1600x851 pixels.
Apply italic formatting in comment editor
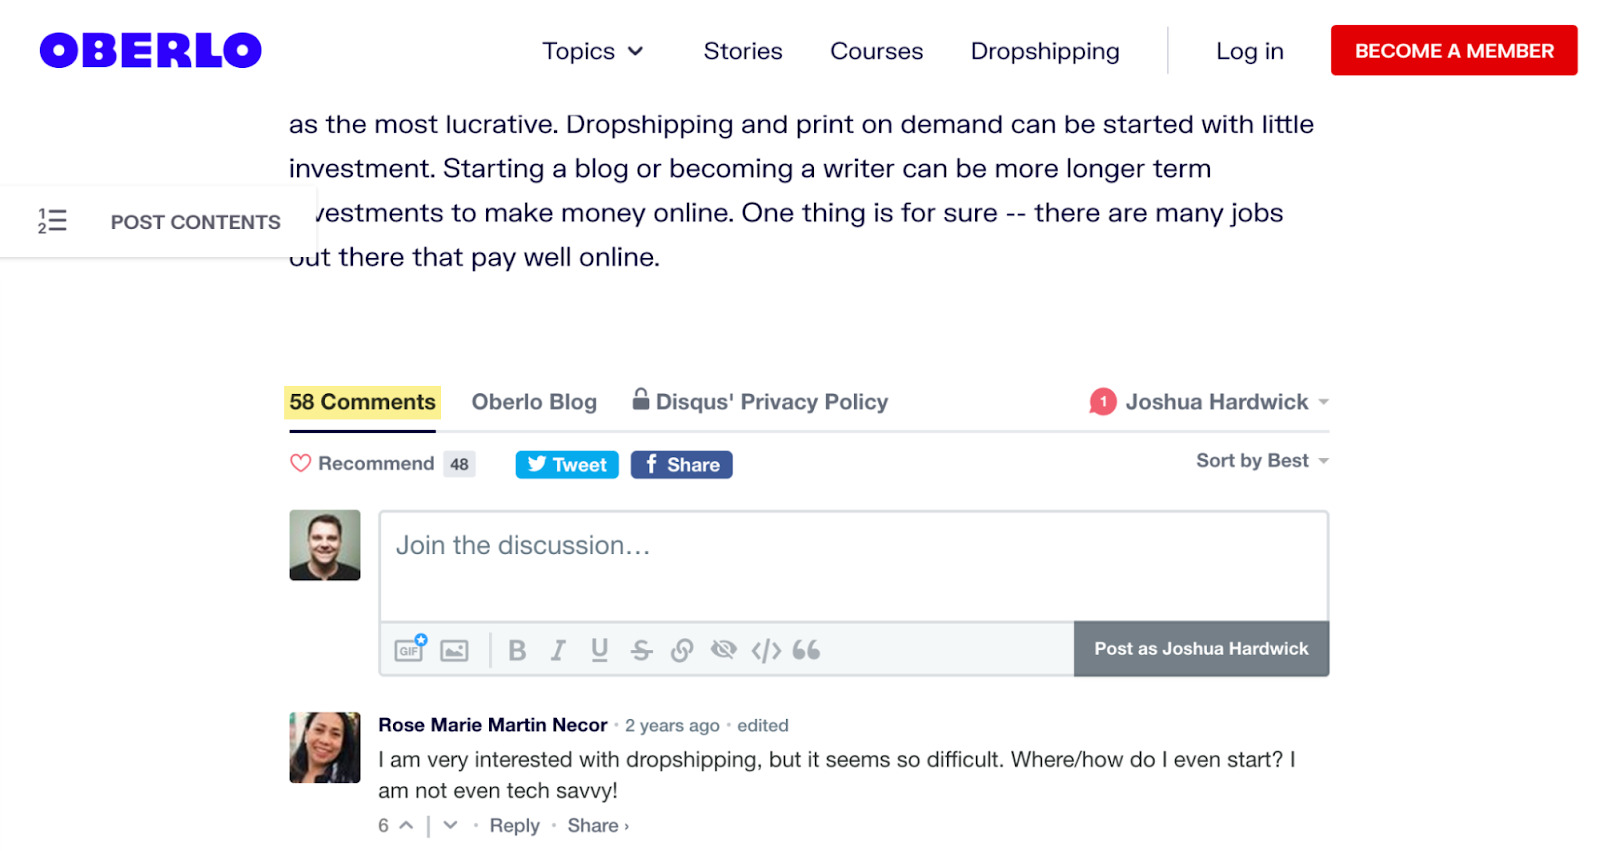[558, 651]
